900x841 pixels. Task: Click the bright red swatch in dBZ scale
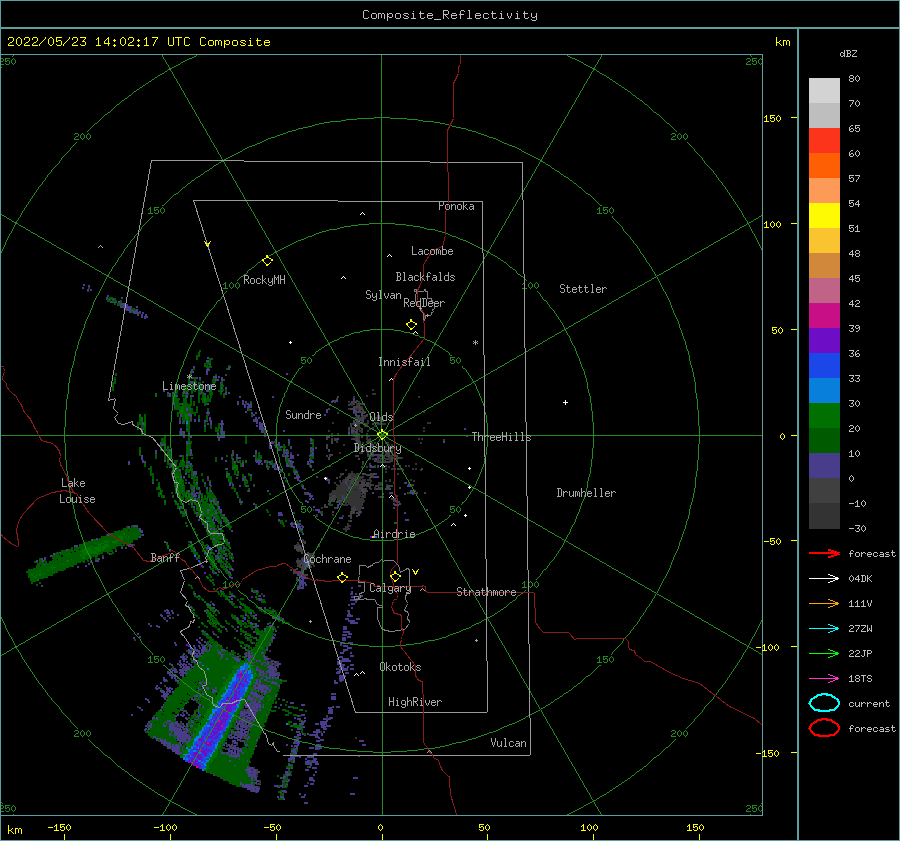[x=824, y=140]
